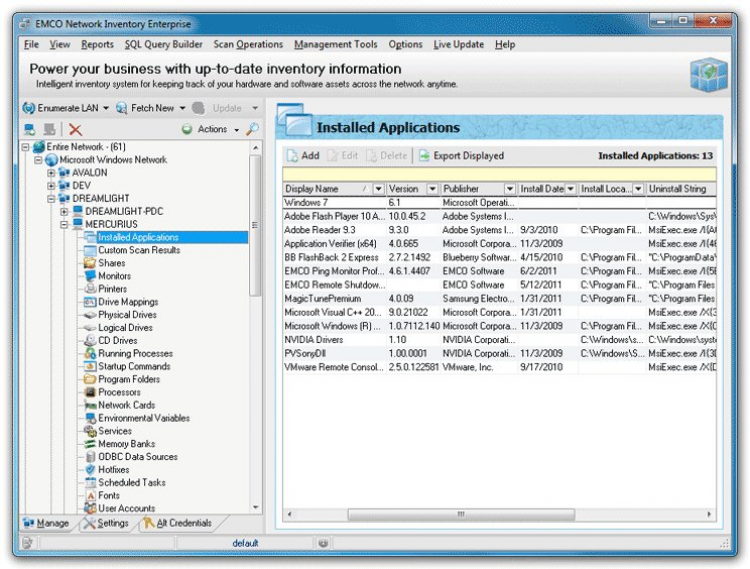Click the Fetch New button
This screenshot has height=569, width=750.
click(x=145, y=108)
